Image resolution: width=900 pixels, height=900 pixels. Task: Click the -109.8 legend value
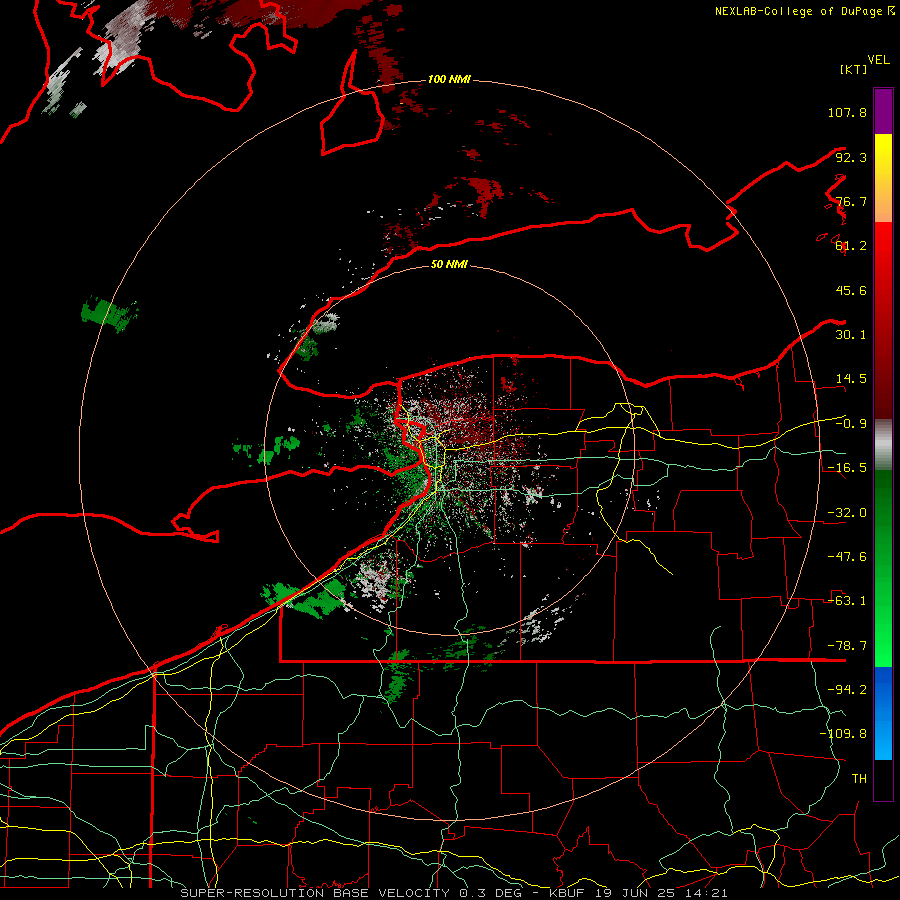(843, 734)
